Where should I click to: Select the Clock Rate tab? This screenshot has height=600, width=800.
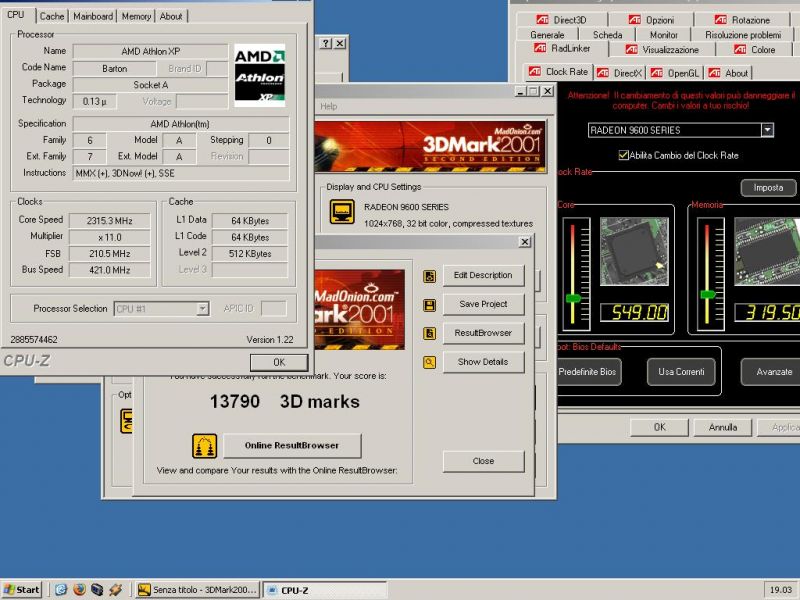tap(558, 72)
